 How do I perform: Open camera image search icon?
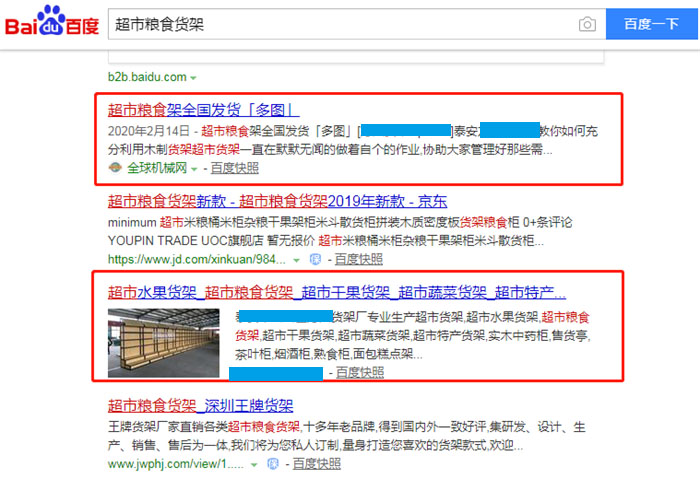(x=587, y=24)
